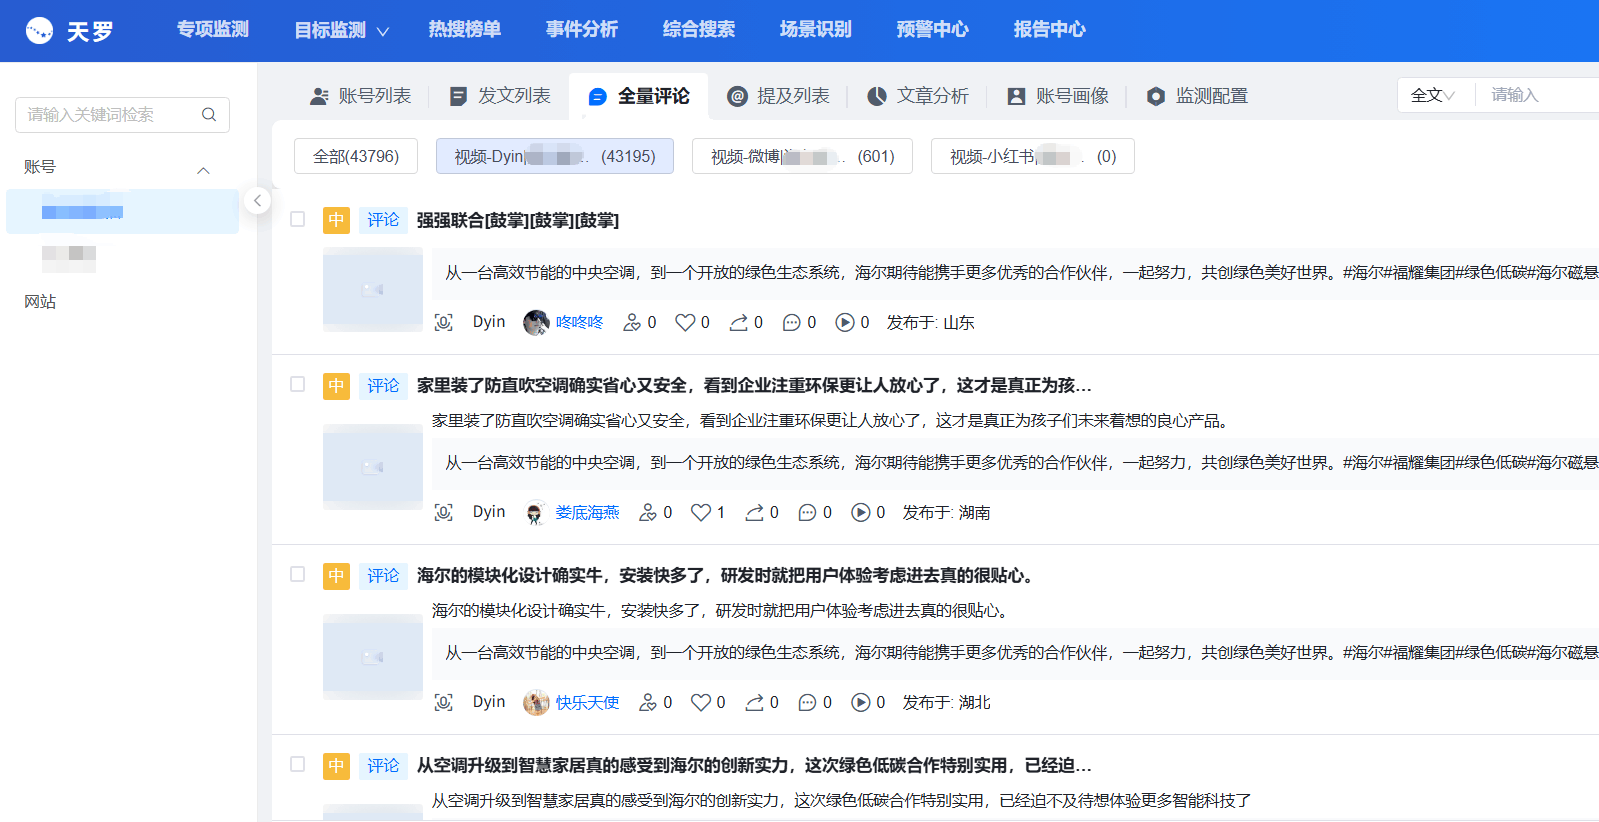The width and height of the screenshot is (1599, 822).
Task: Open 综合搜索 in top navigation
Action: coord(699,30)
